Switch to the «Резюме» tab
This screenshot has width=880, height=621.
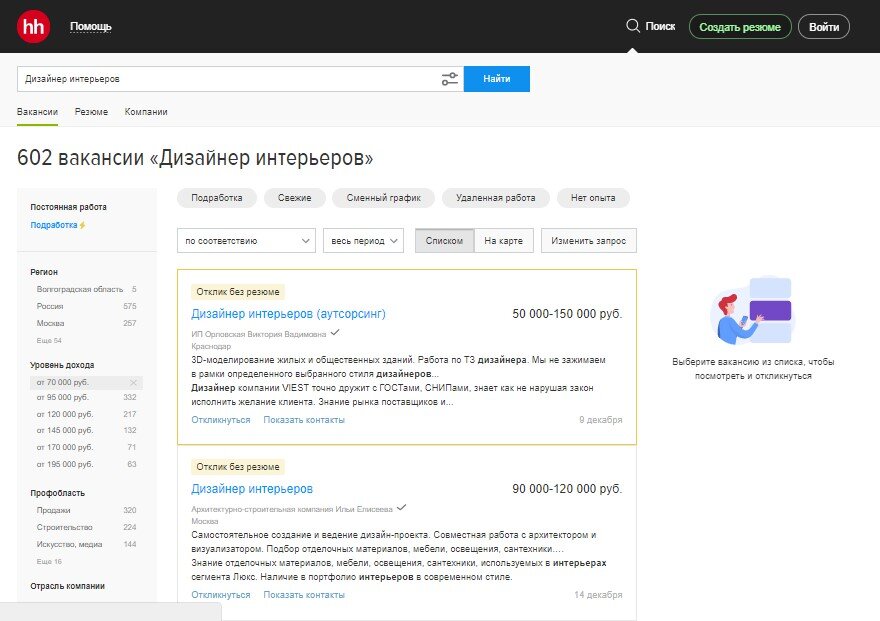(91, 111)
